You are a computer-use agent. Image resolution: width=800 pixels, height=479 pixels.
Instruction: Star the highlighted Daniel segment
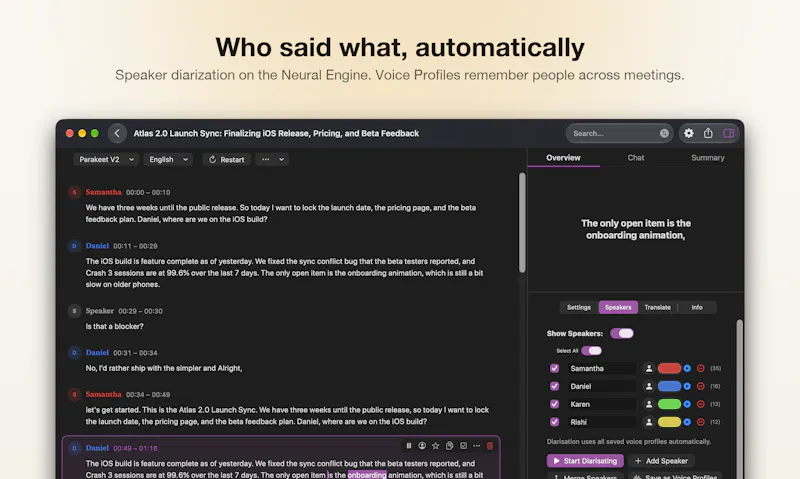(x=435, y=446)
